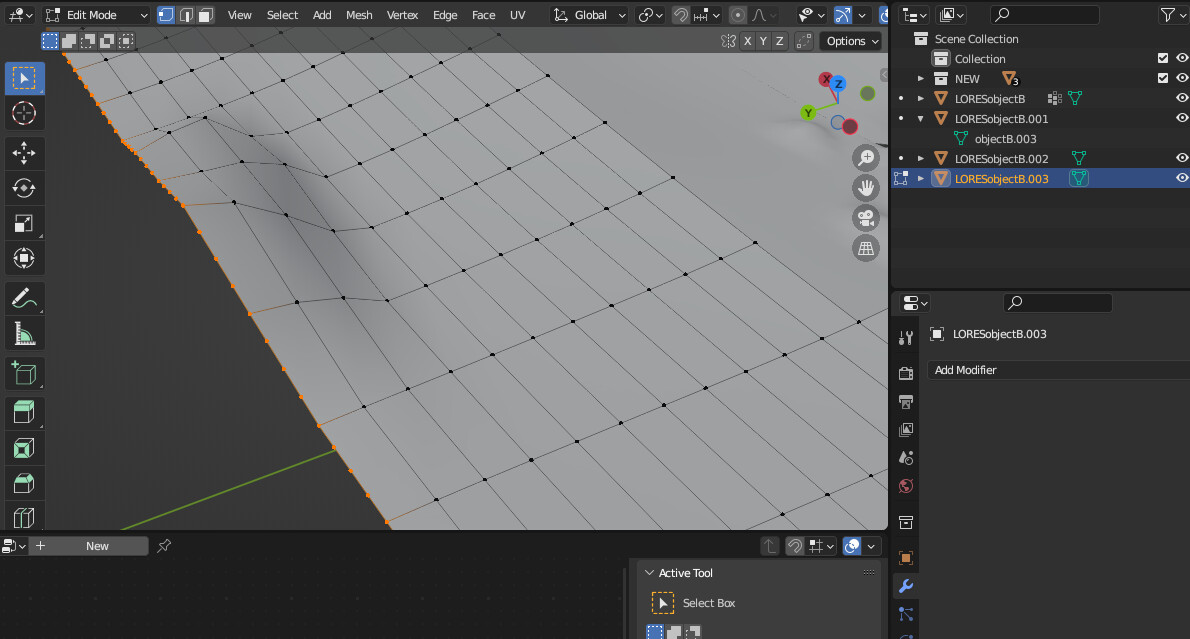This screenshot has height=639, width=1190.
Task: Select the Tweak tool in the viewport toolbar
Action: (x=24, y=78)
